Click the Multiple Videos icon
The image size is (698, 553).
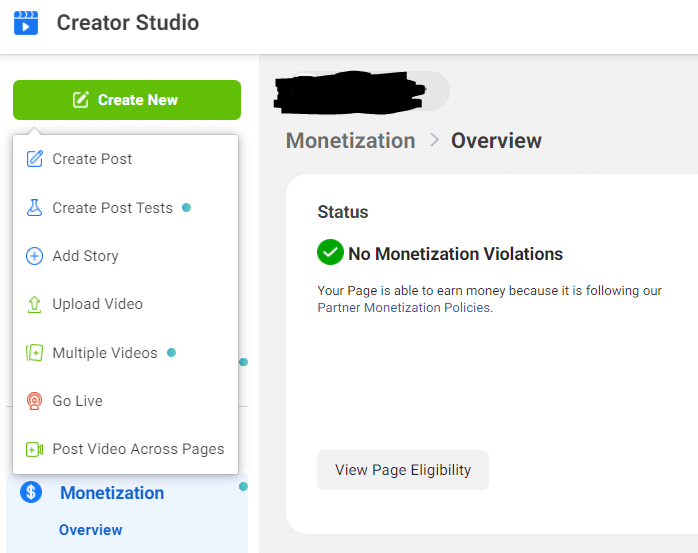[x=34, y=353]
